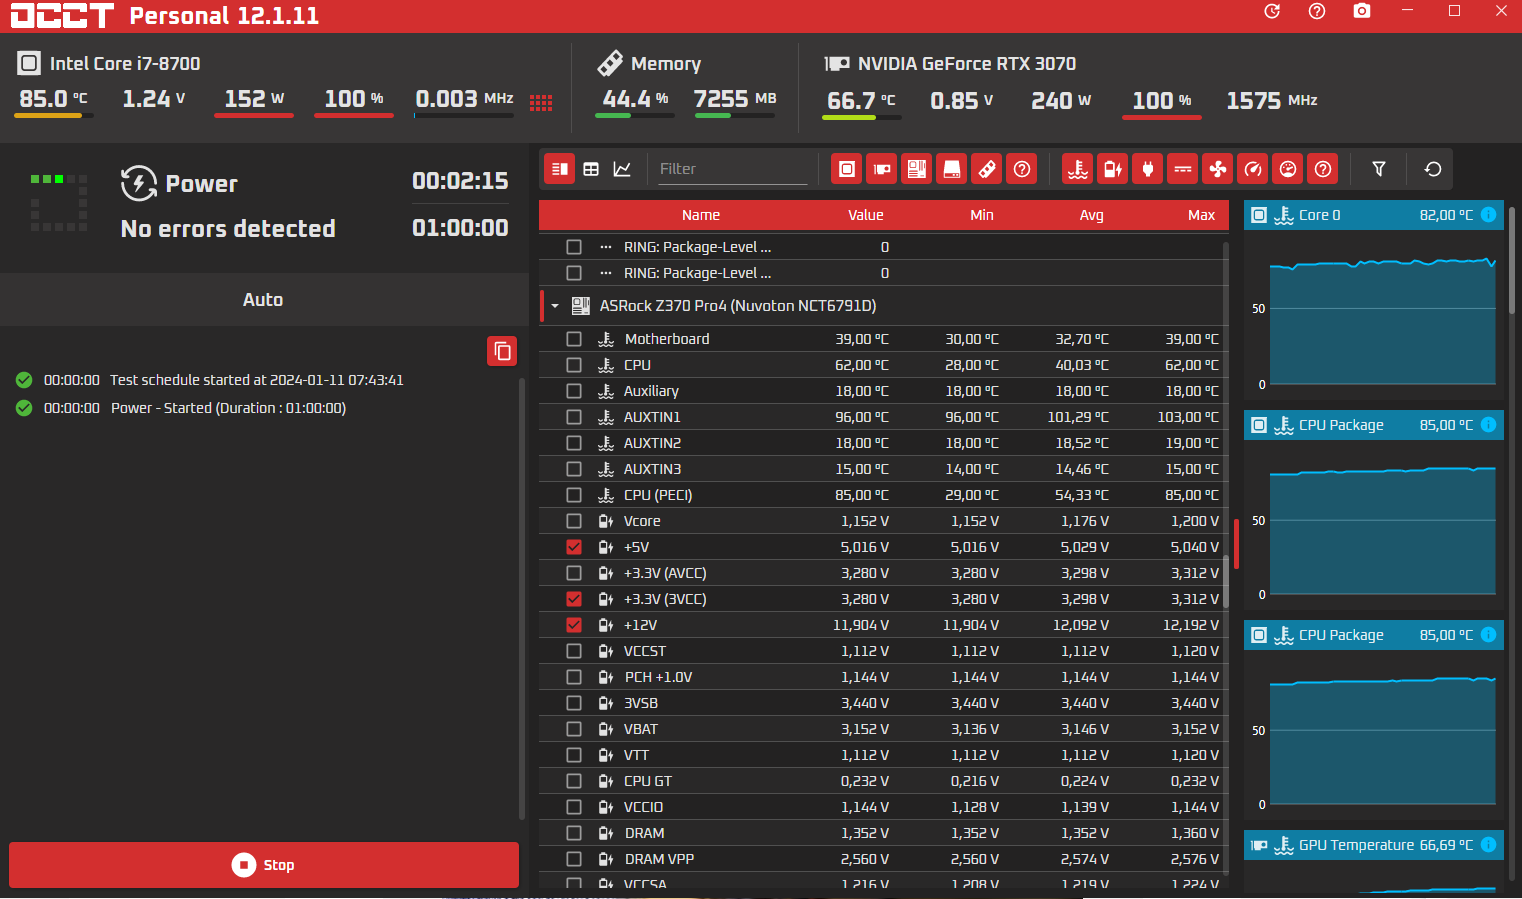Toggle the Core 0 graph header square
1522x899 pixels.
1259,215
